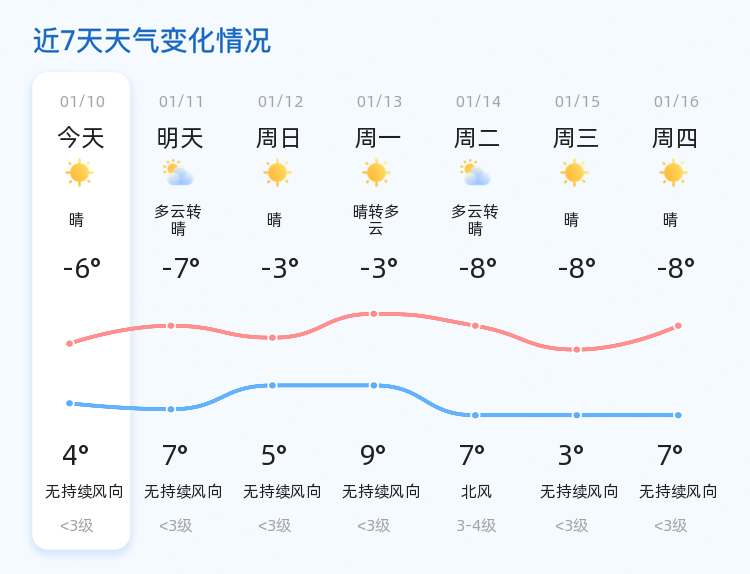
Task: Click the blue curve point for 周四
Action: (x=678, y=415)
